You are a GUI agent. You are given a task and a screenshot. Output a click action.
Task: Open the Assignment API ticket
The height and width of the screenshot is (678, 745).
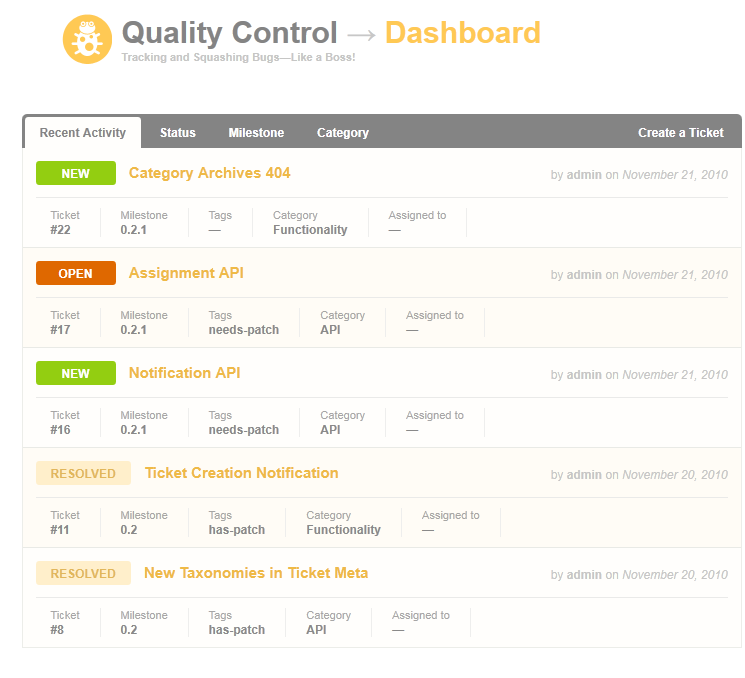(186, 273)
